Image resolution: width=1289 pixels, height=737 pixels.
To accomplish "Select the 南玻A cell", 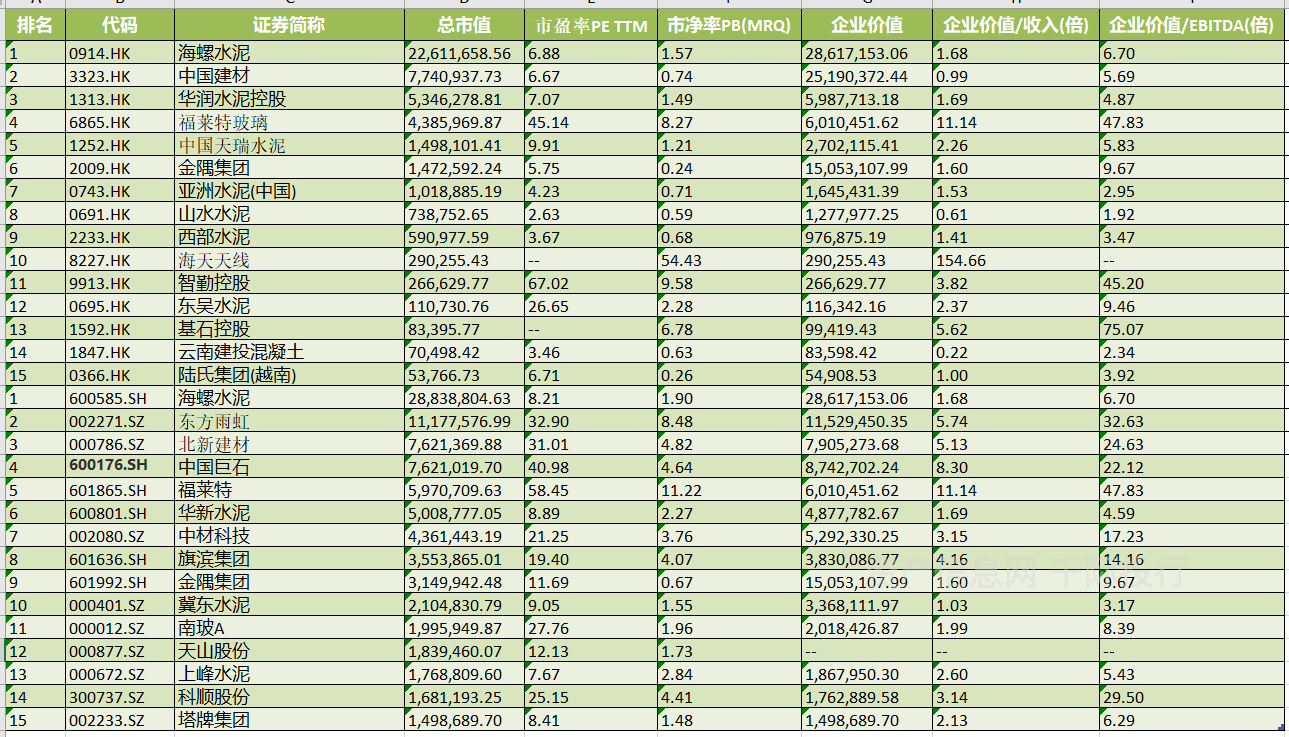I will (289, 629).
